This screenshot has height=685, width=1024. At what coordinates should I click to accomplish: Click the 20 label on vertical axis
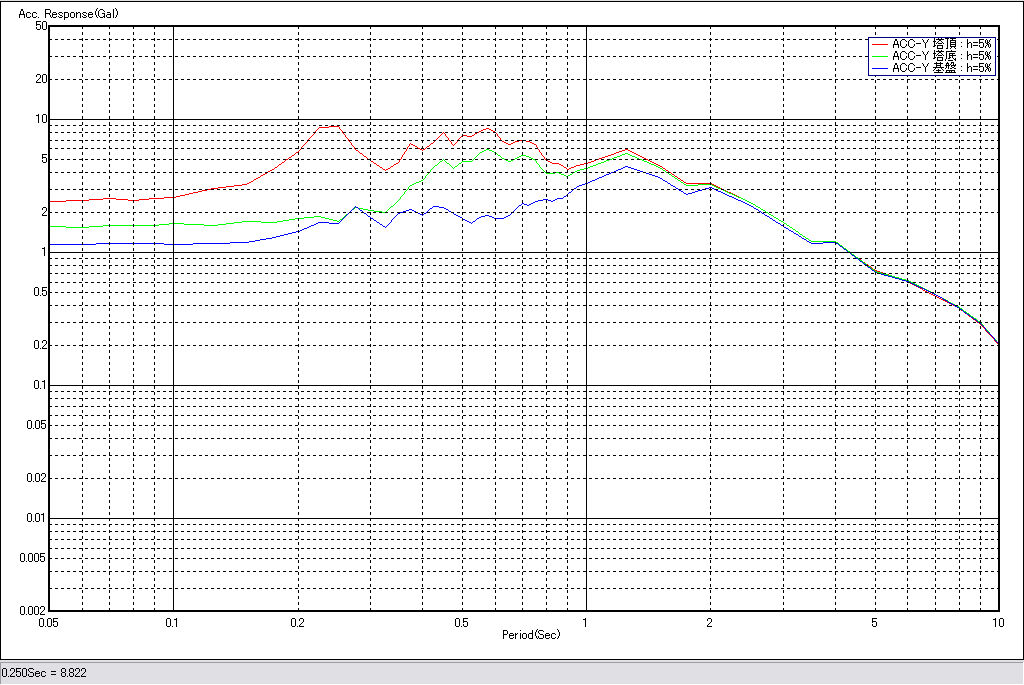point(41,79)
